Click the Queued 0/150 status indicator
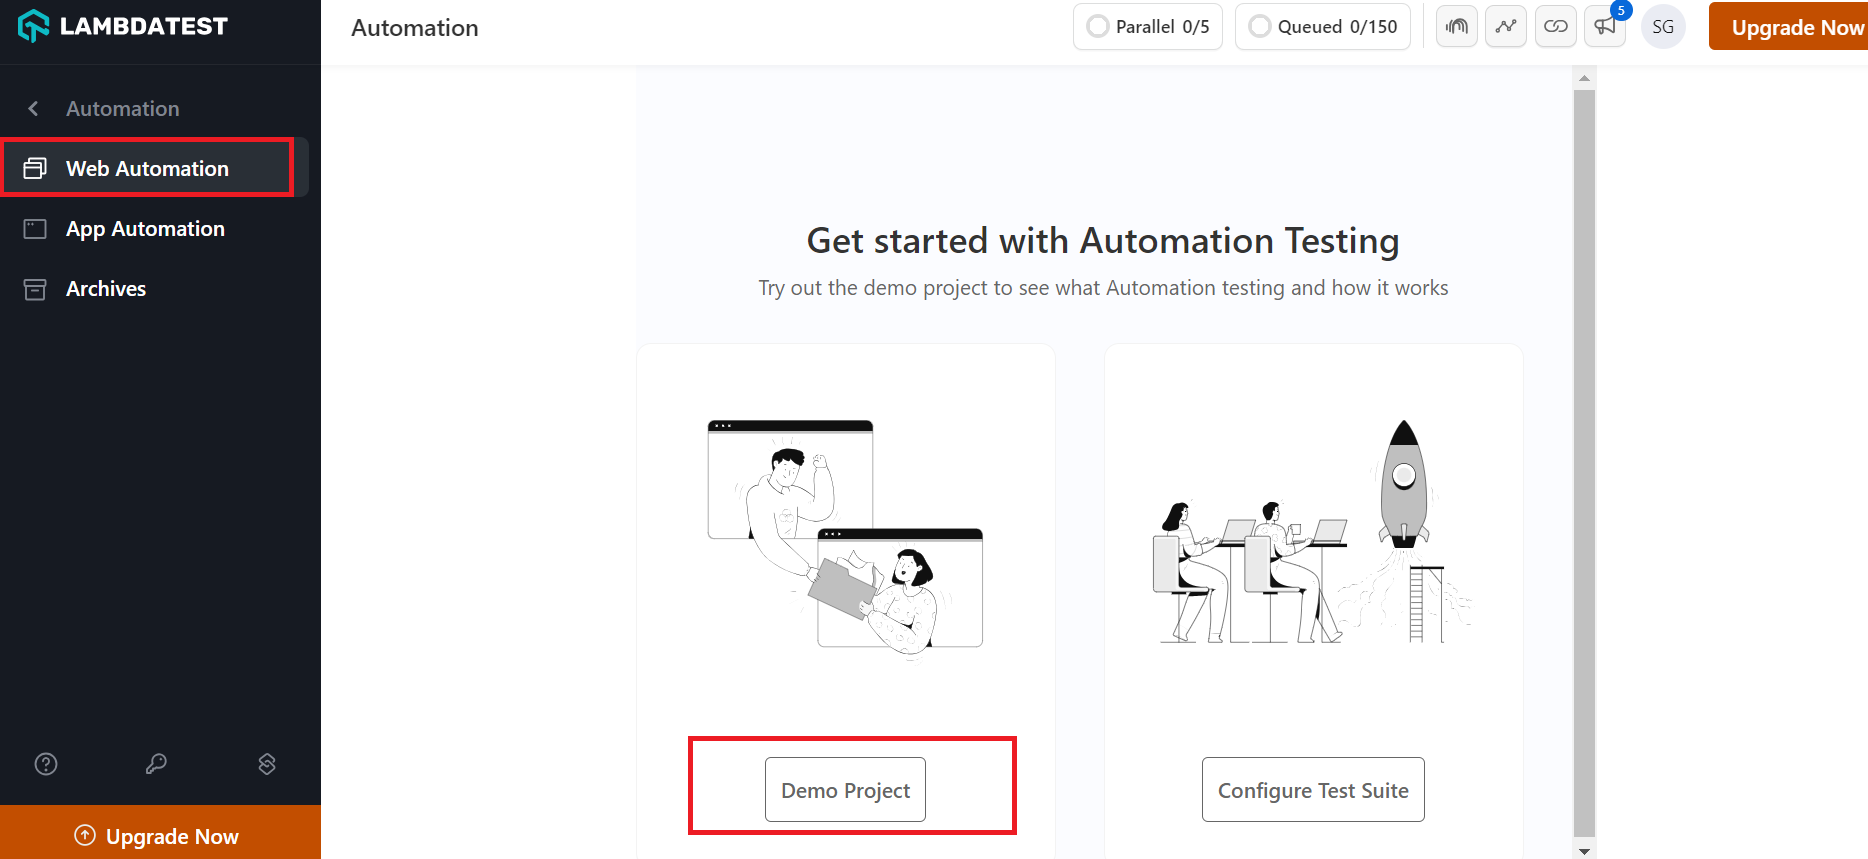Screen dimensions: 1868x859 tap(1323, 27)
